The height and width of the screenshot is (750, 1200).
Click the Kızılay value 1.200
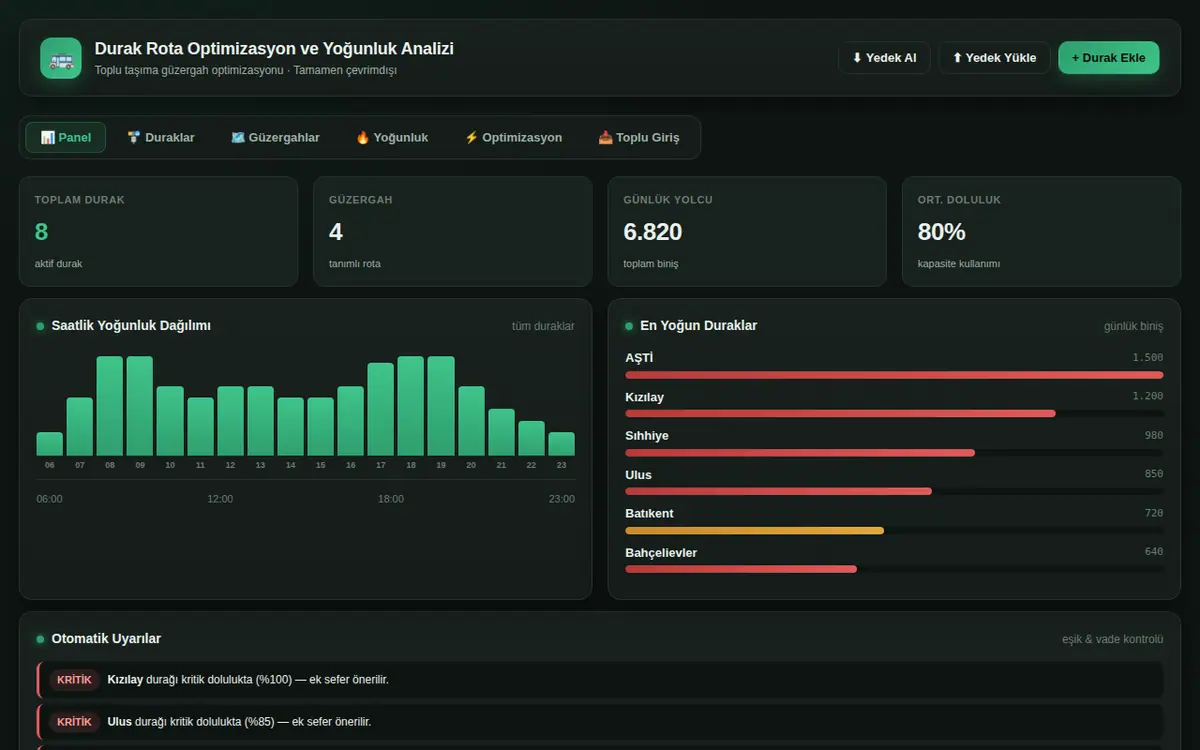(x=1148, y=397)
